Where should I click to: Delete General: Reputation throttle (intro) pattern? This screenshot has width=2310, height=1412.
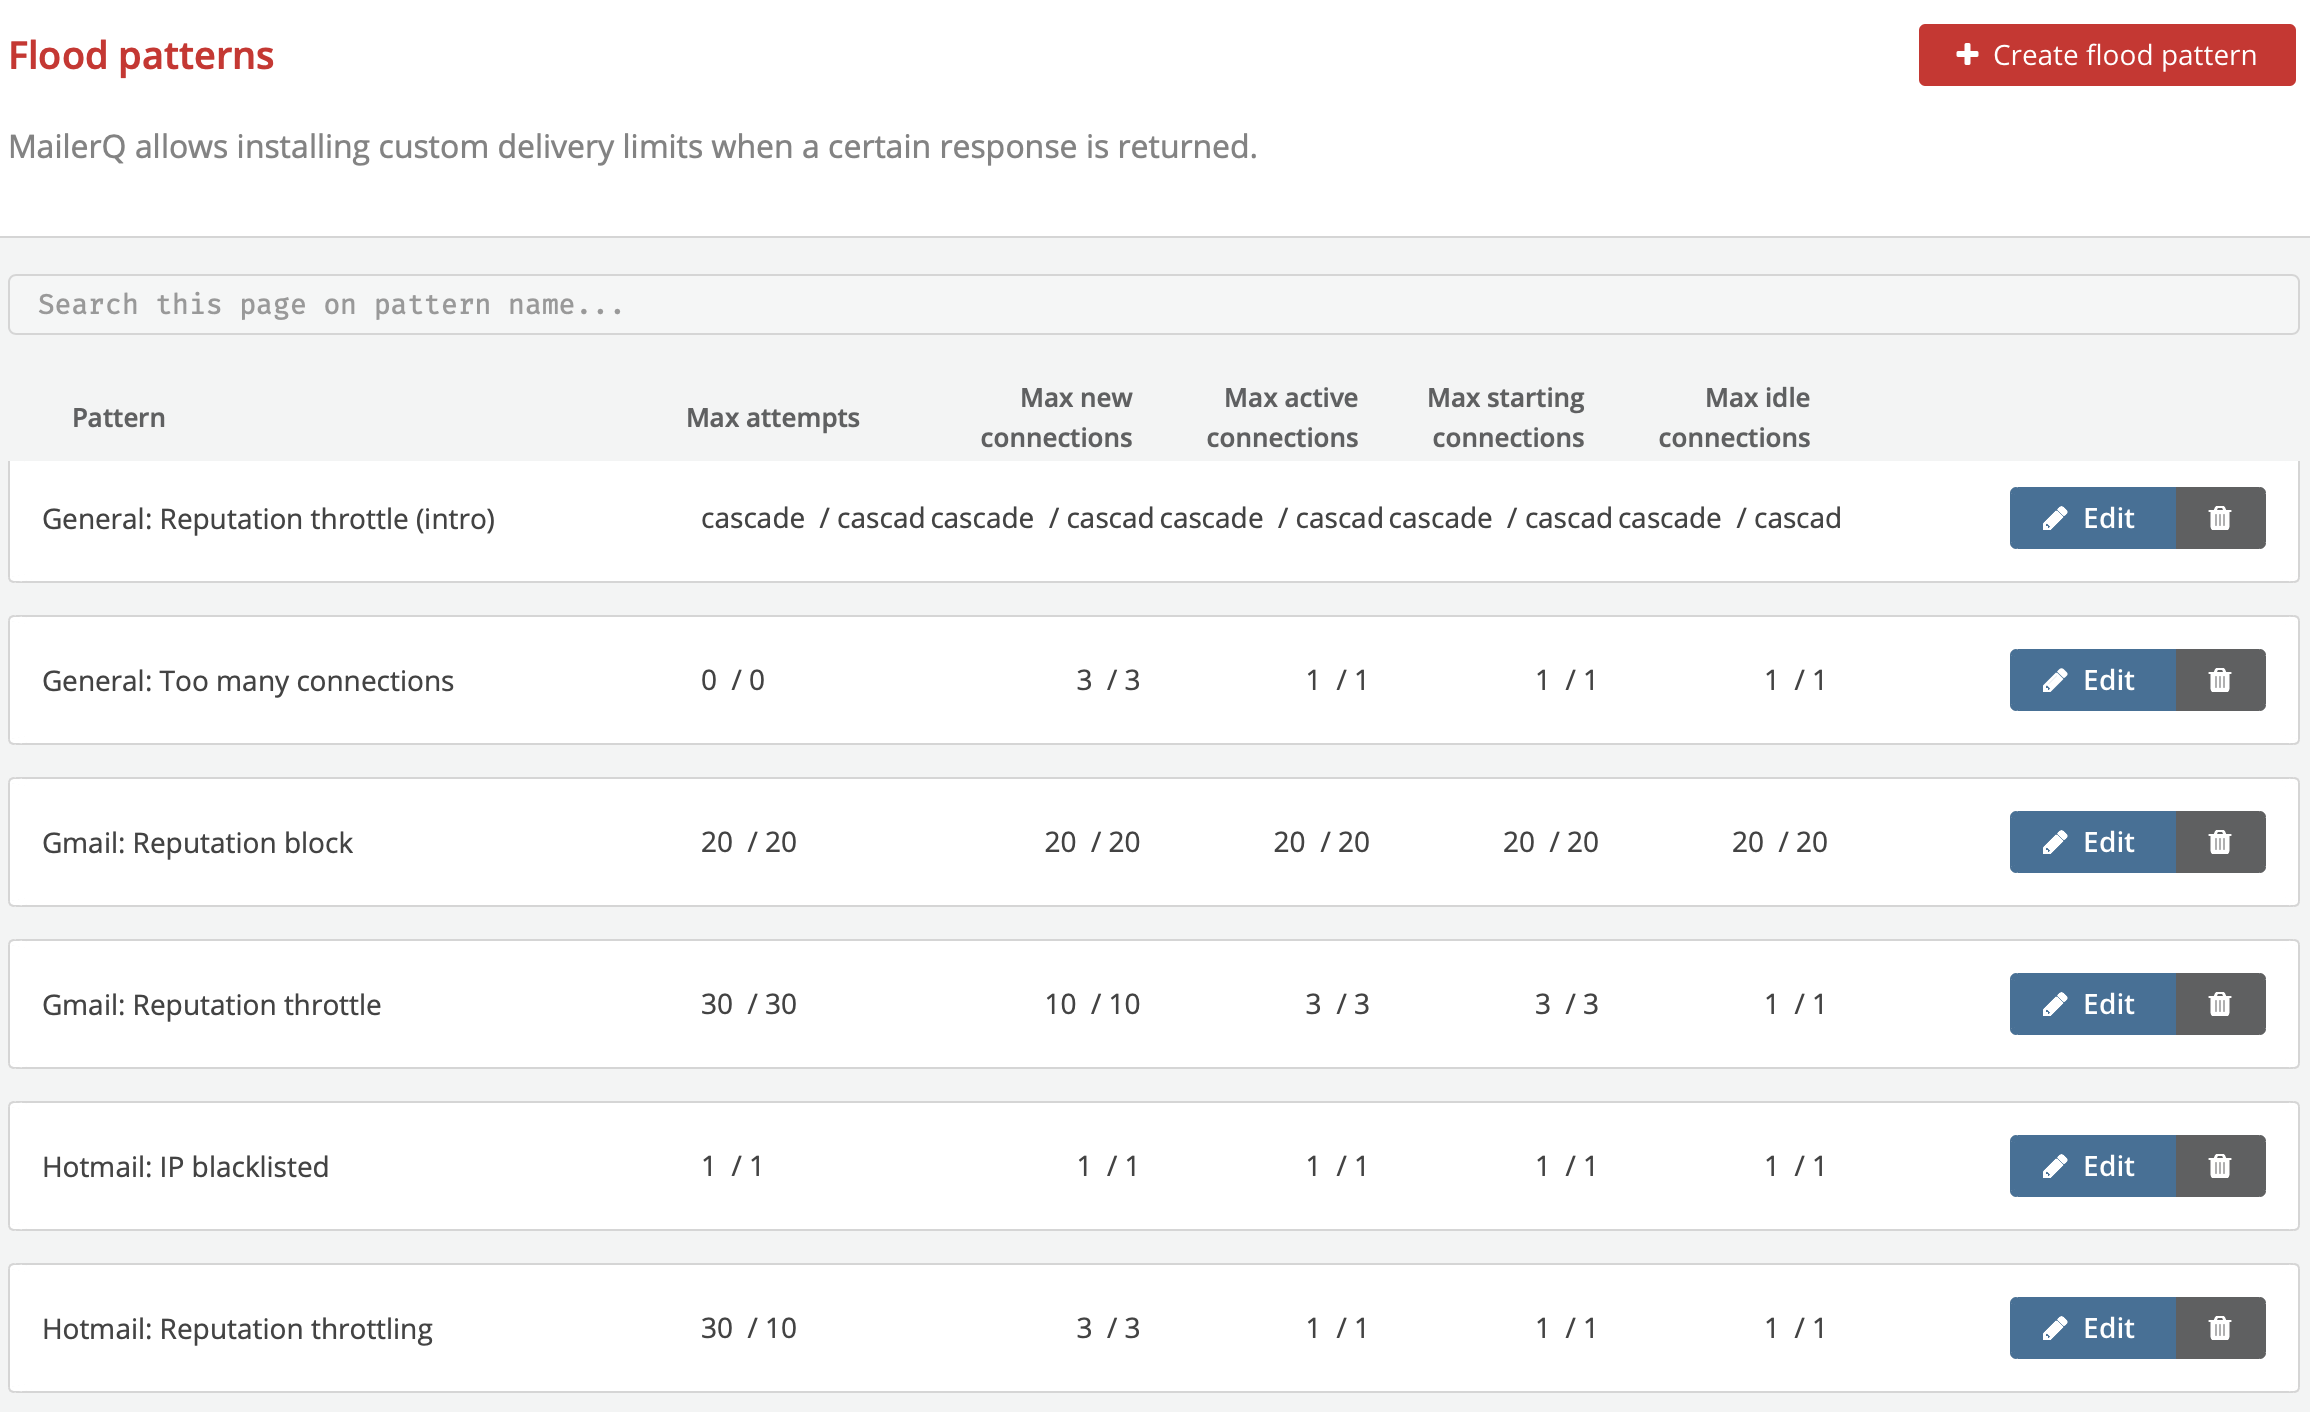(2219, 518)
